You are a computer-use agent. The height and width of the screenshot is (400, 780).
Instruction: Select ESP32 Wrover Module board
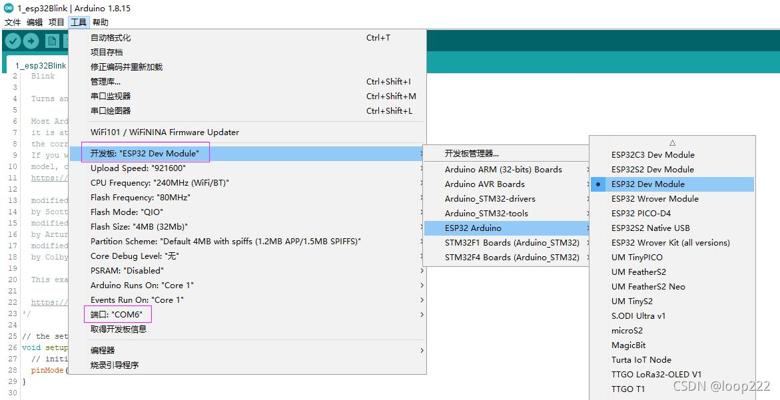point(673,199)
